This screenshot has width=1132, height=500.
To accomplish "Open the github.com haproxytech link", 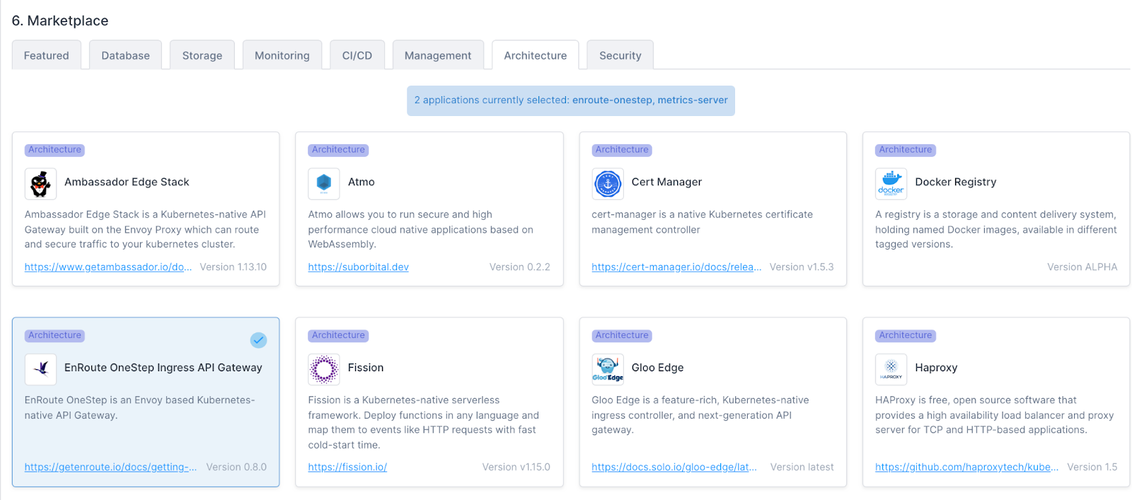I will tap(966, 467).
